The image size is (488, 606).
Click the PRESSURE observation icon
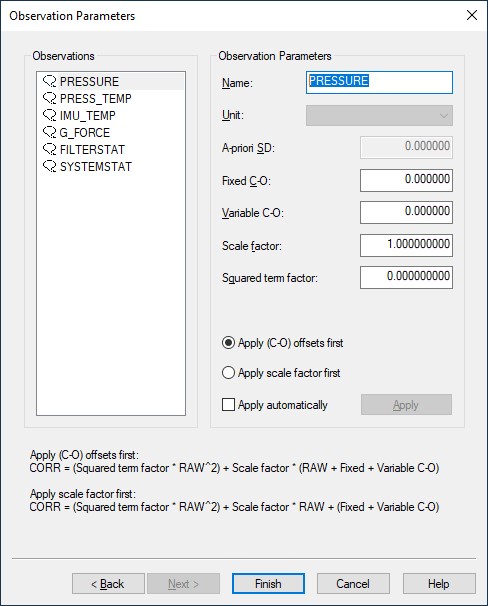click(x=49, y=81)
